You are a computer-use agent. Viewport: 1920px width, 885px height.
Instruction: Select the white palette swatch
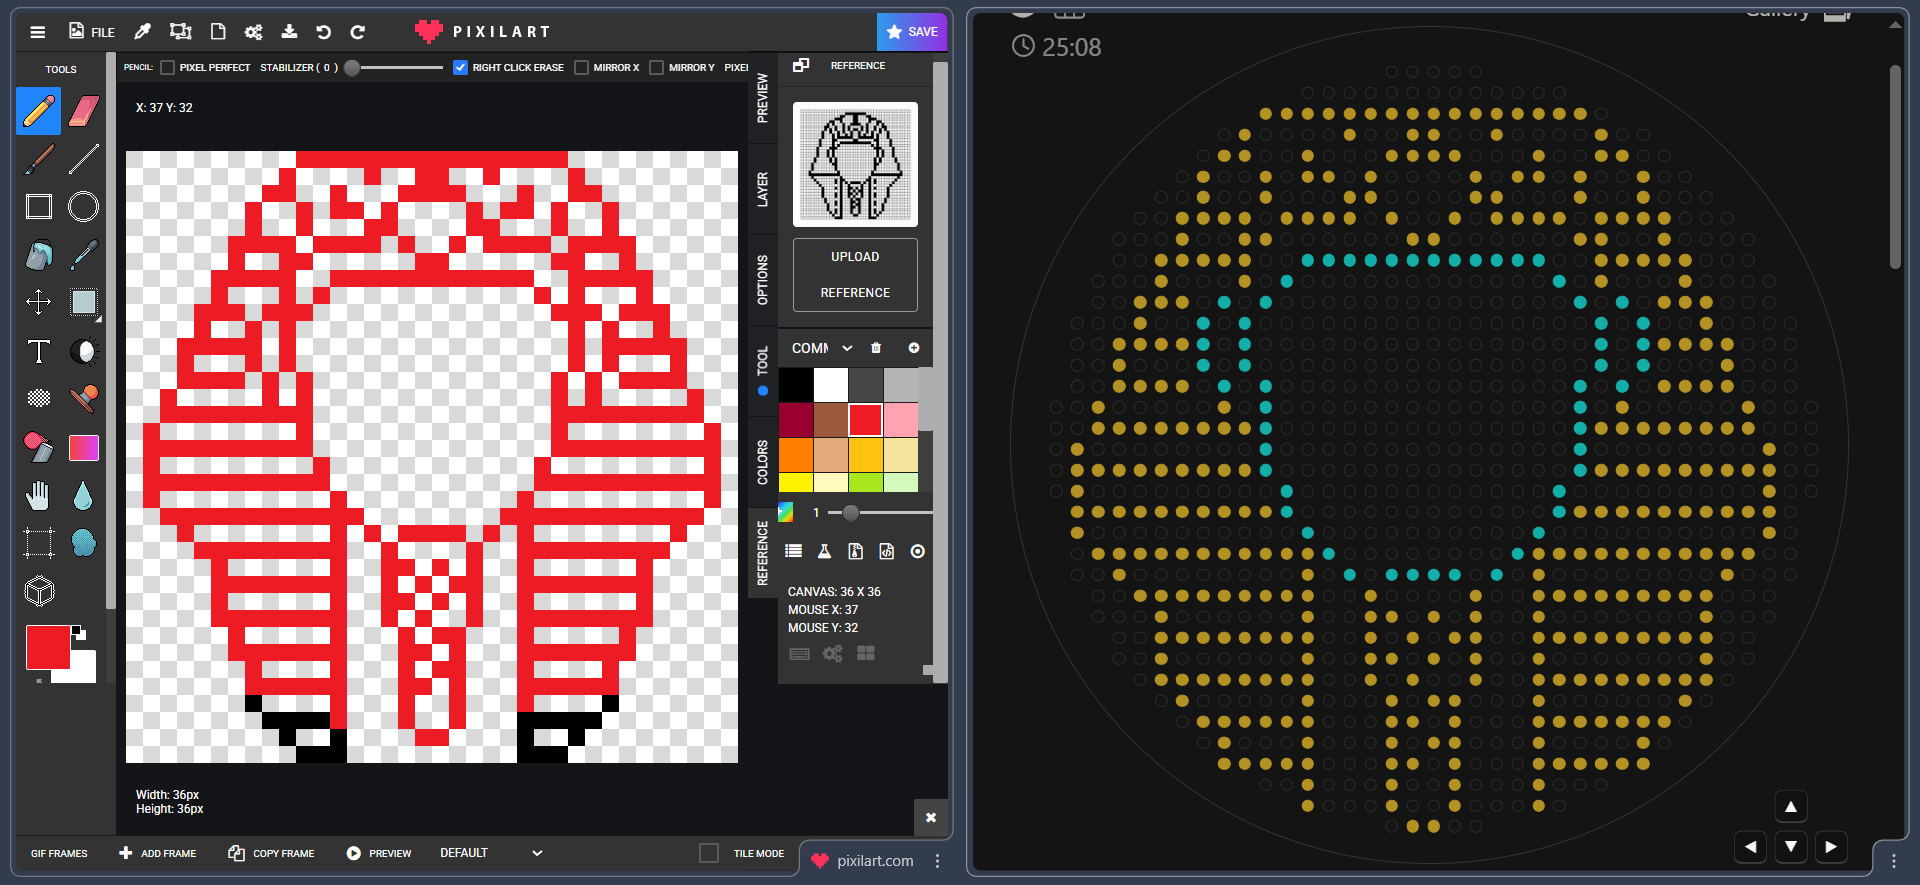[x=831, y=385]
